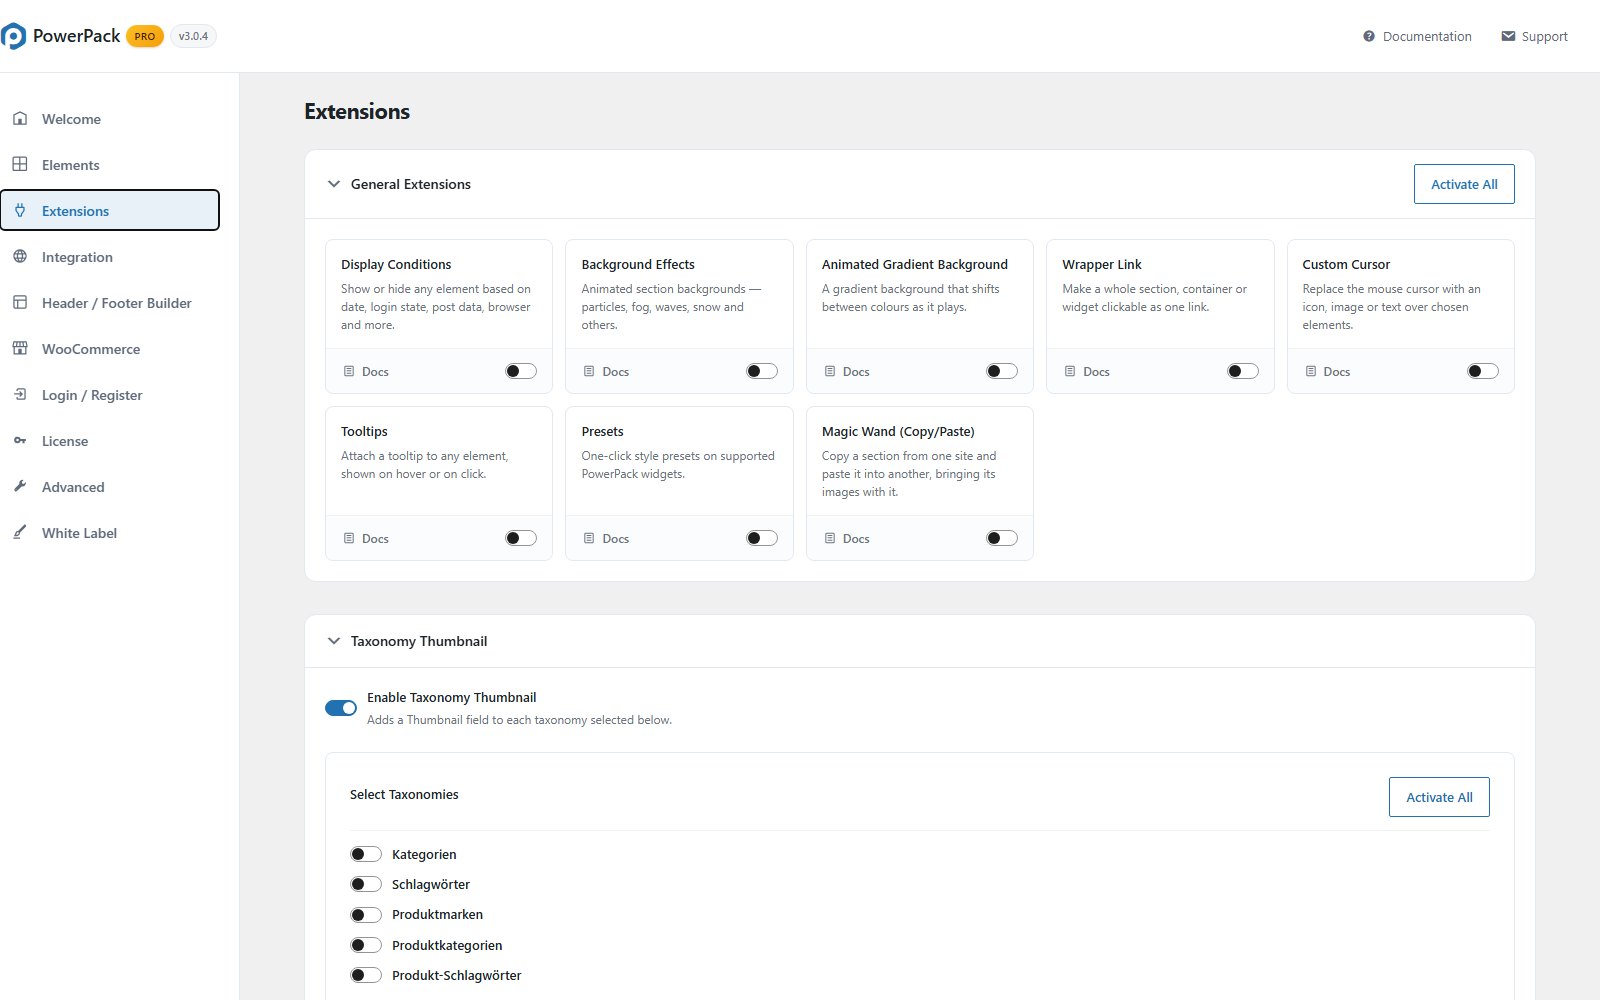
Task: Toggle the Kategorien taxonomy switch
Action: point(366,854)
